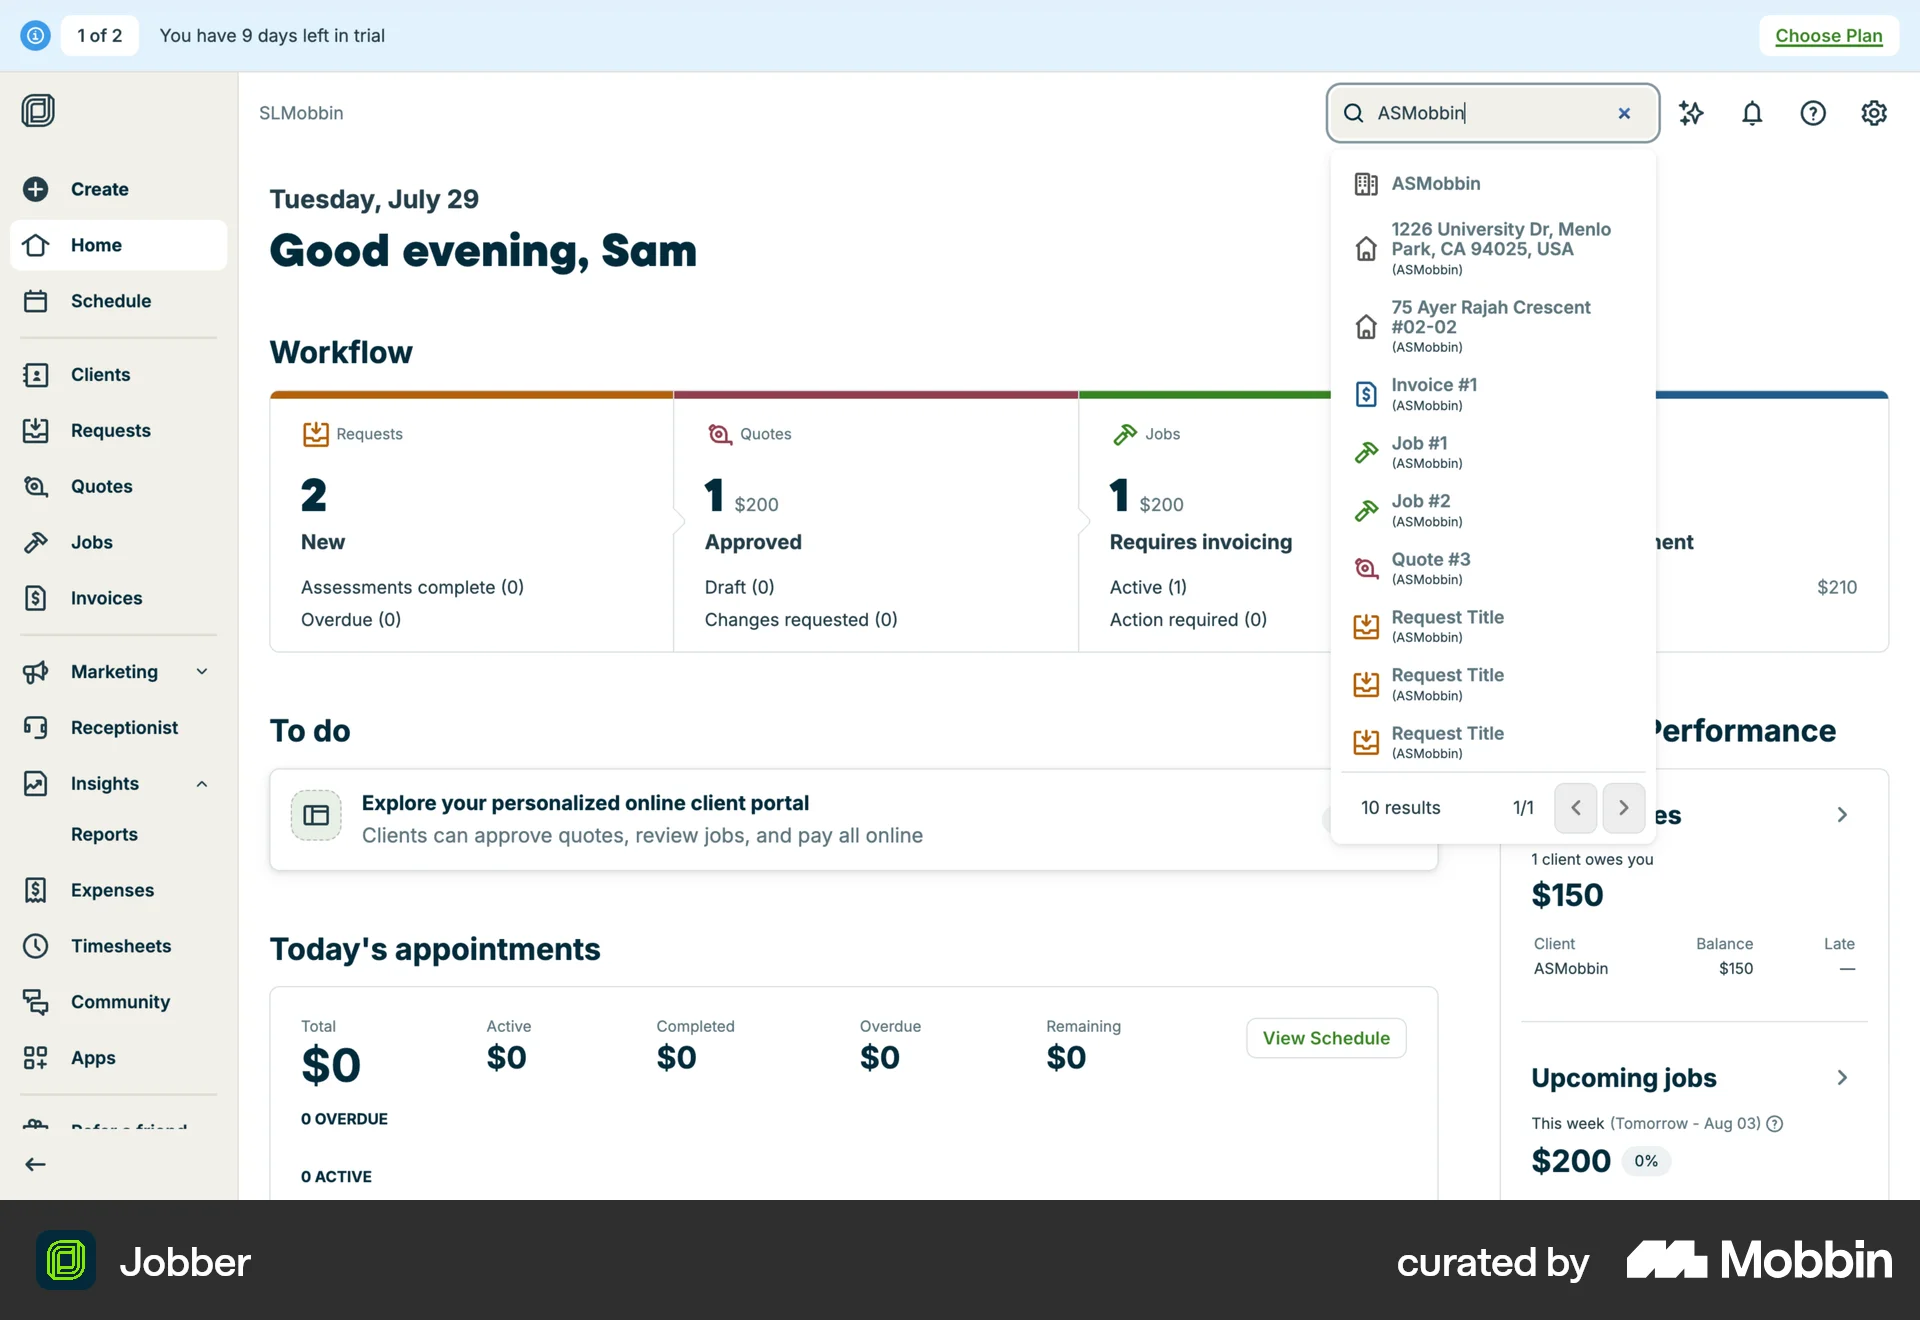
Task: Clear the ASMobbin search with the X
Action: (1624, 113)
